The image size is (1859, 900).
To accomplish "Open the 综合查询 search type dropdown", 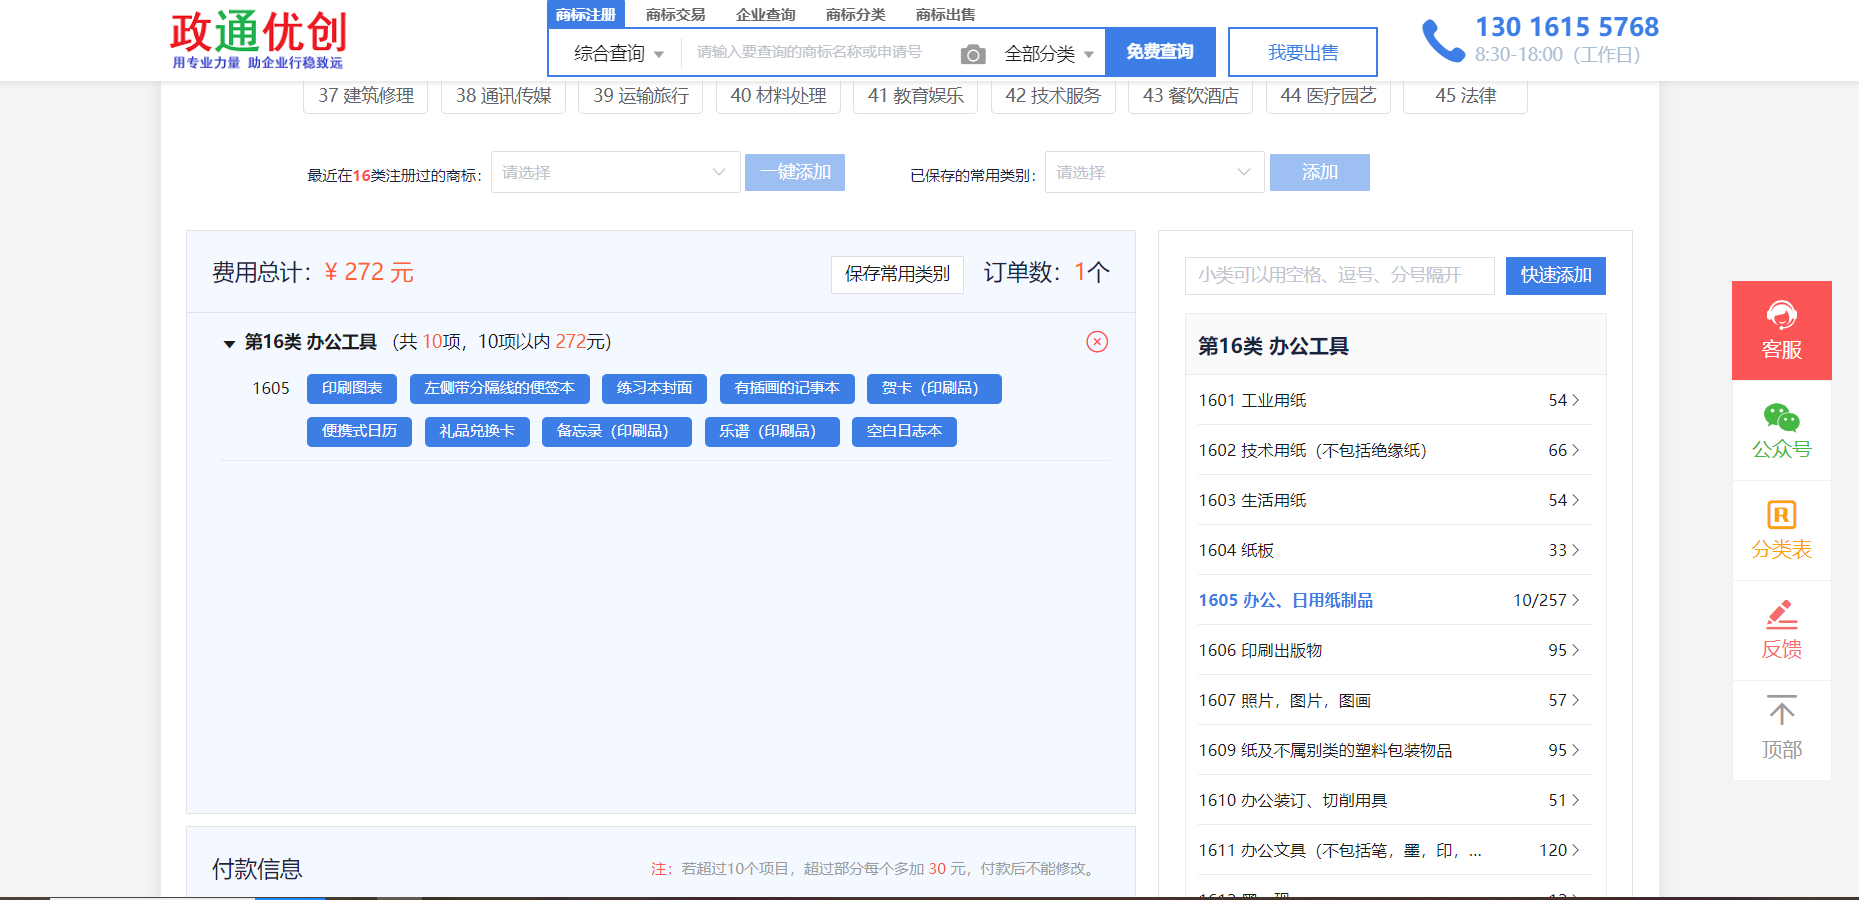I will pyautogui.click(x=617, y=53).
